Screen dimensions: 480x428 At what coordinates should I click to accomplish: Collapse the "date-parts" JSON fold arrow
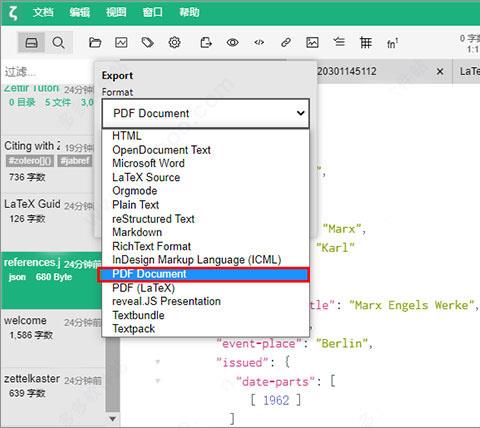coord(157,381)
